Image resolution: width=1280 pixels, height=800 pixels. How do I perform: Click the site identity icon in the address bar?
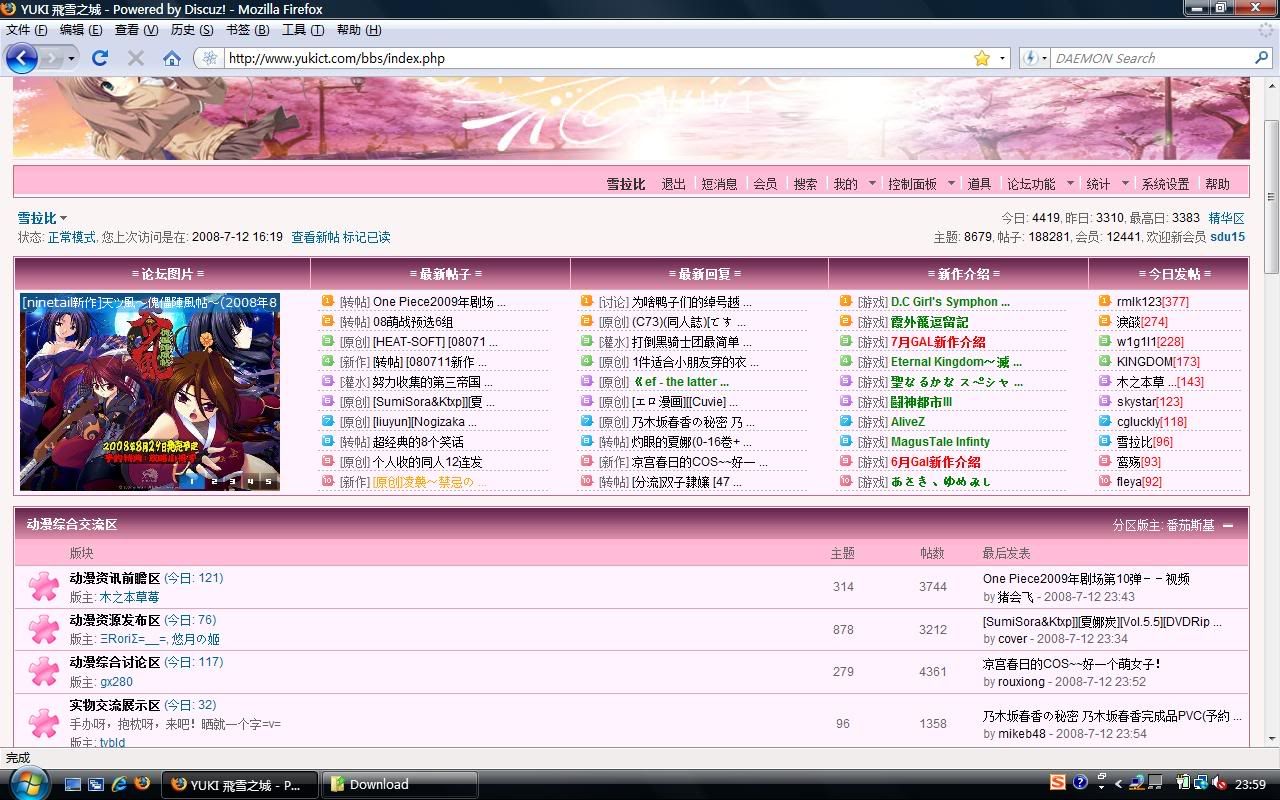click(x=209, y=58)
